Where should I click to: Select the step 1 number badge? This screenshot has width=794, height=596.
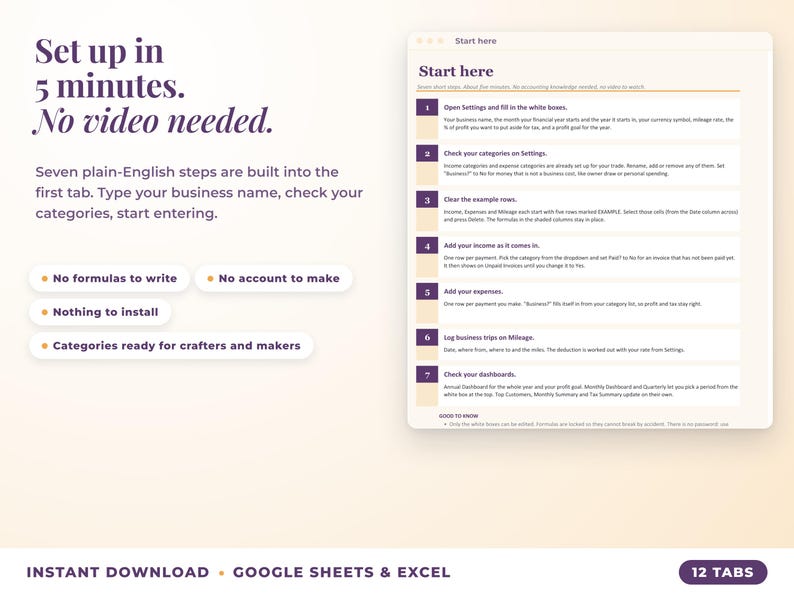click(x=427, y=107)
